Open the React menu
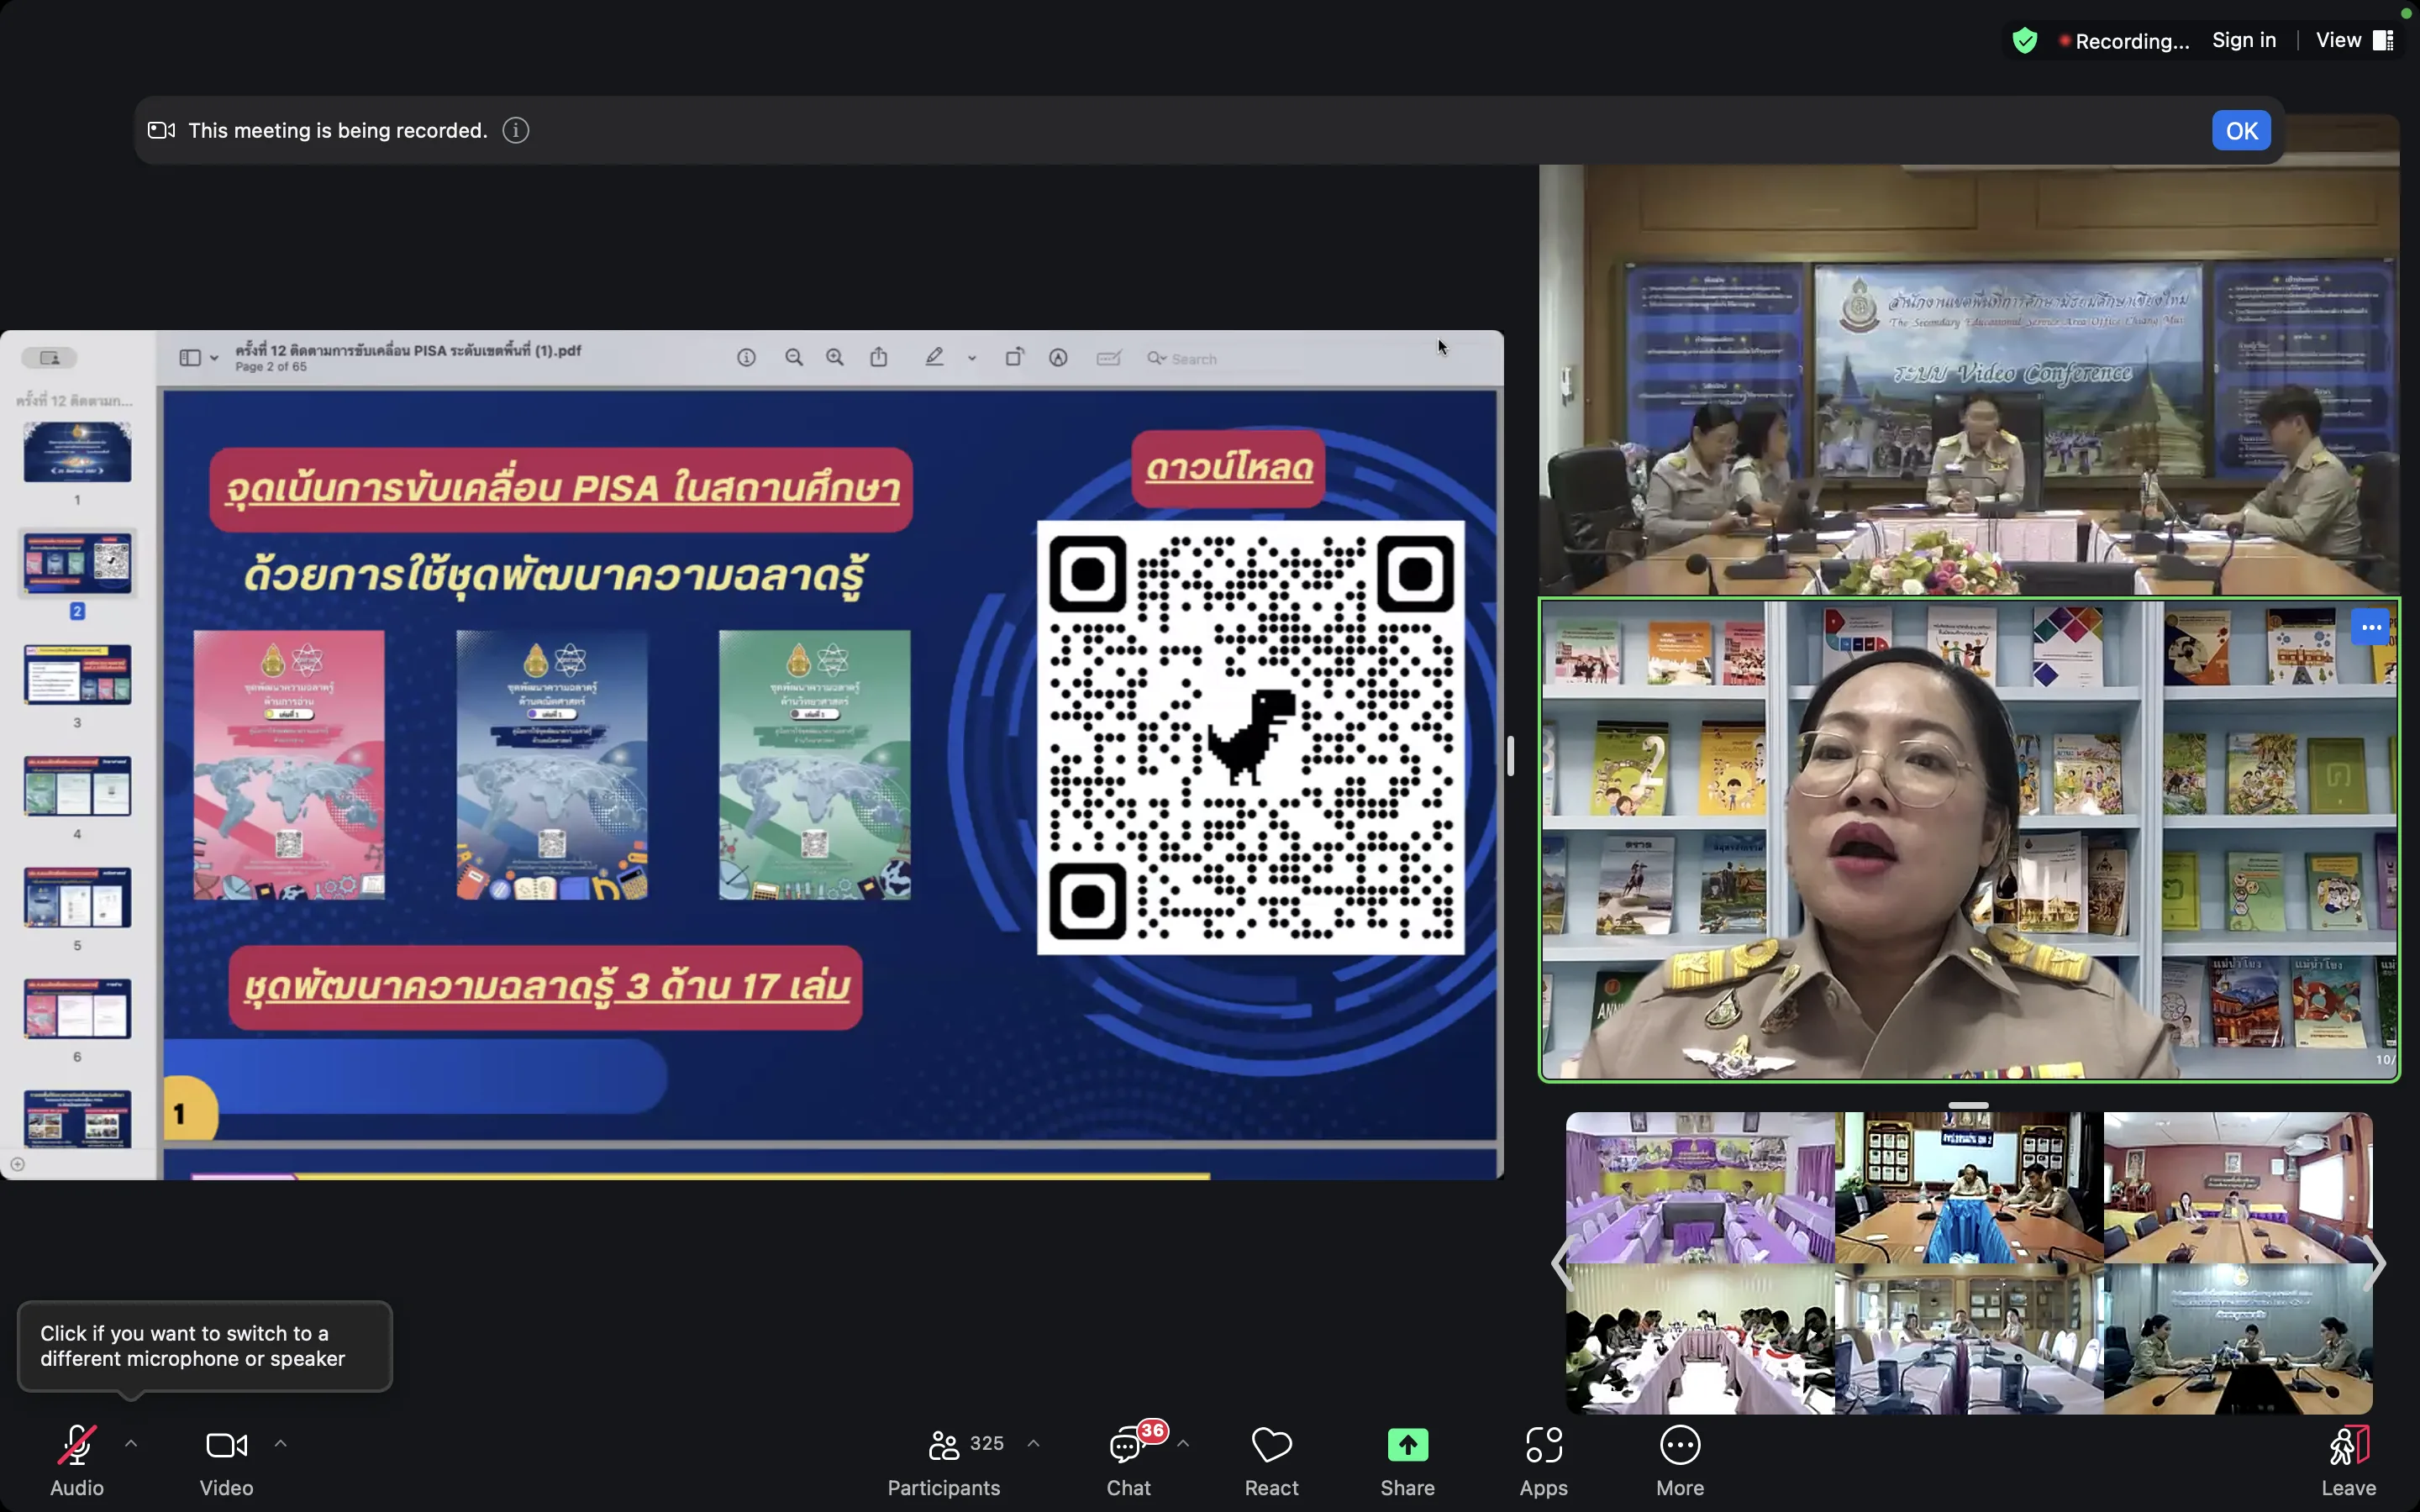 pos(1272,1460)
